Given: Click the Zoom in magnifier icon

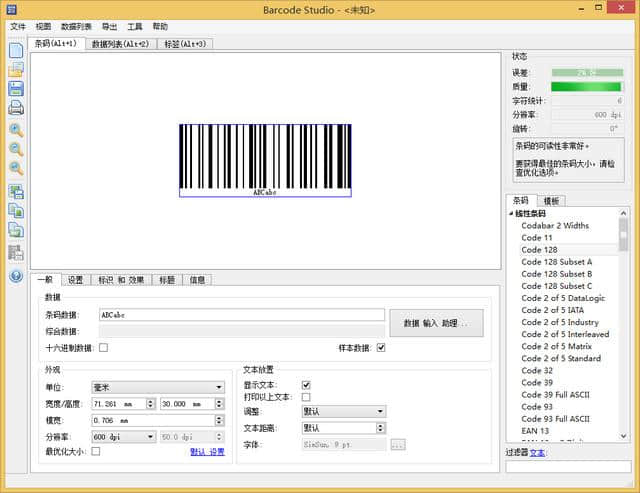Looking at the screenshot, I should pyautogui.click(x=16, y=130).
